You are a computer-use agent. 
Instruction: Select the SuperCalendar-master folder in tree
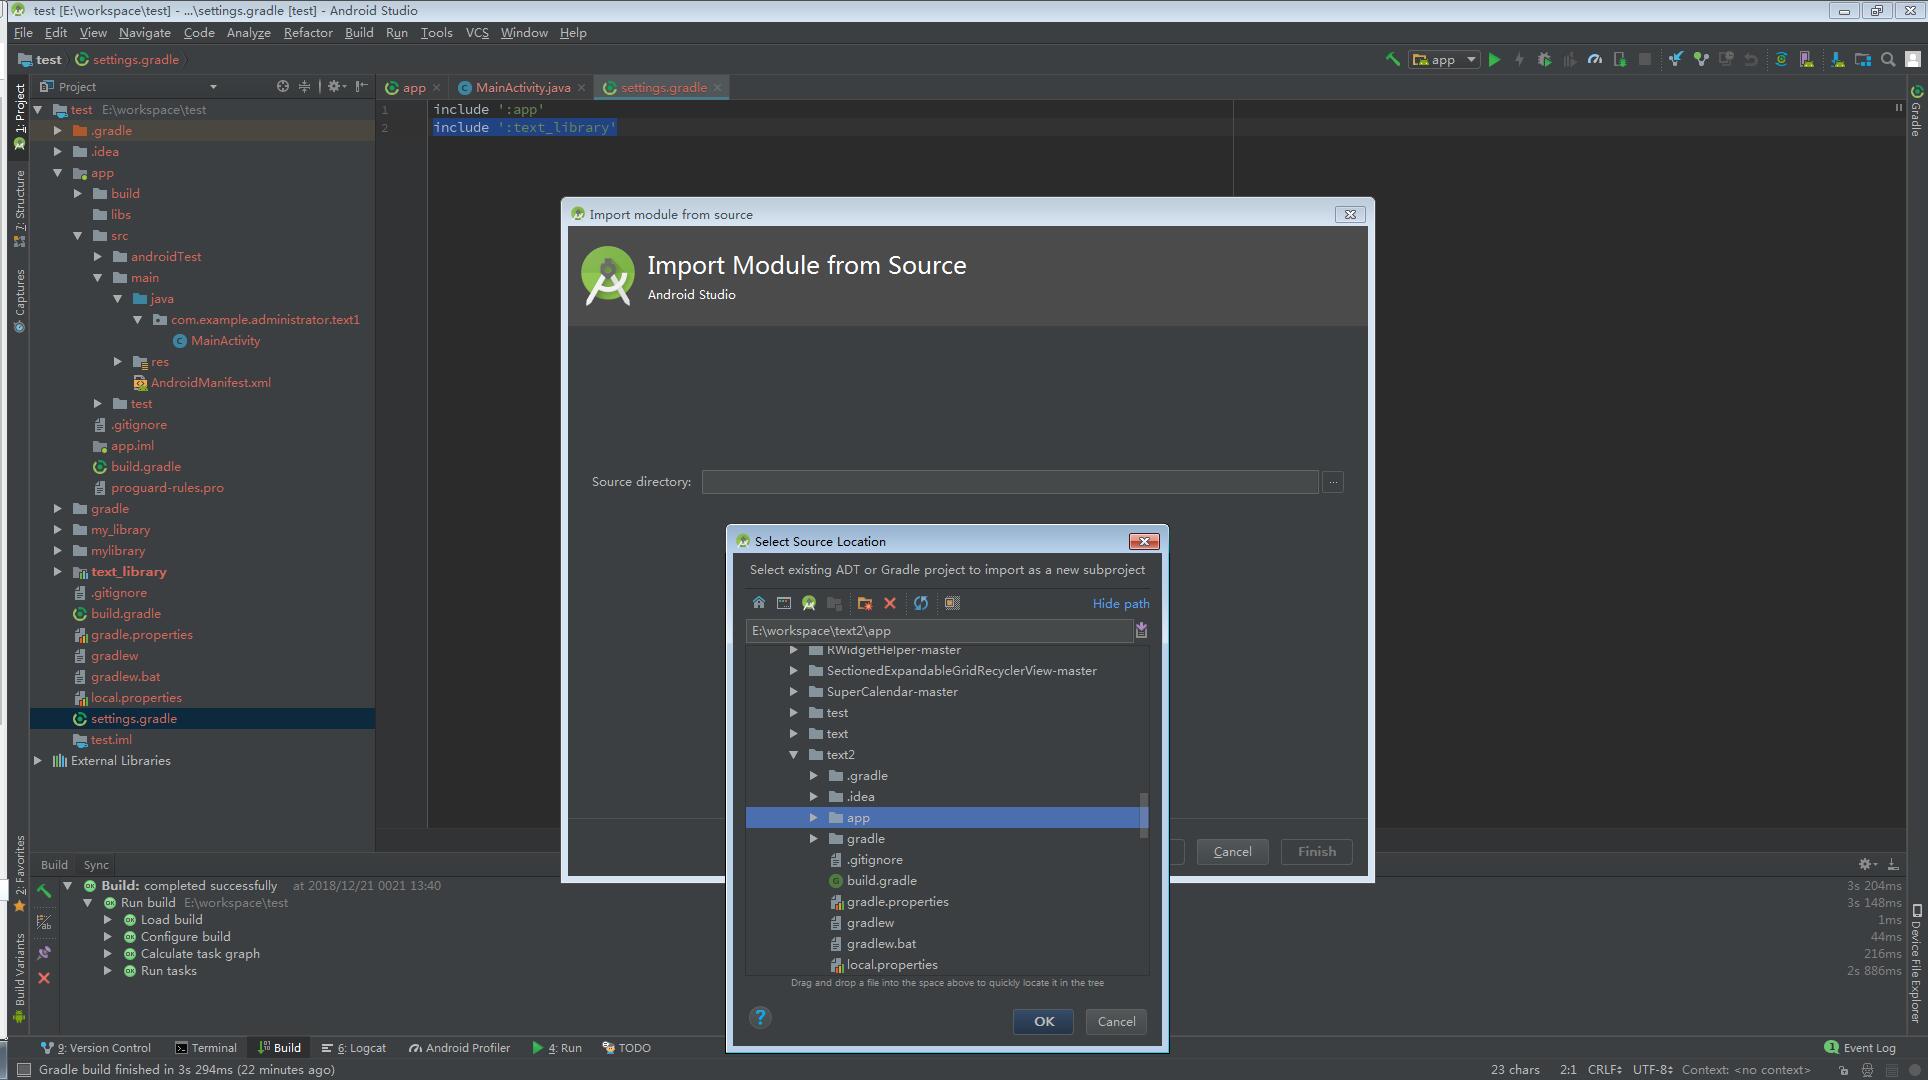[x=891, y=692]
